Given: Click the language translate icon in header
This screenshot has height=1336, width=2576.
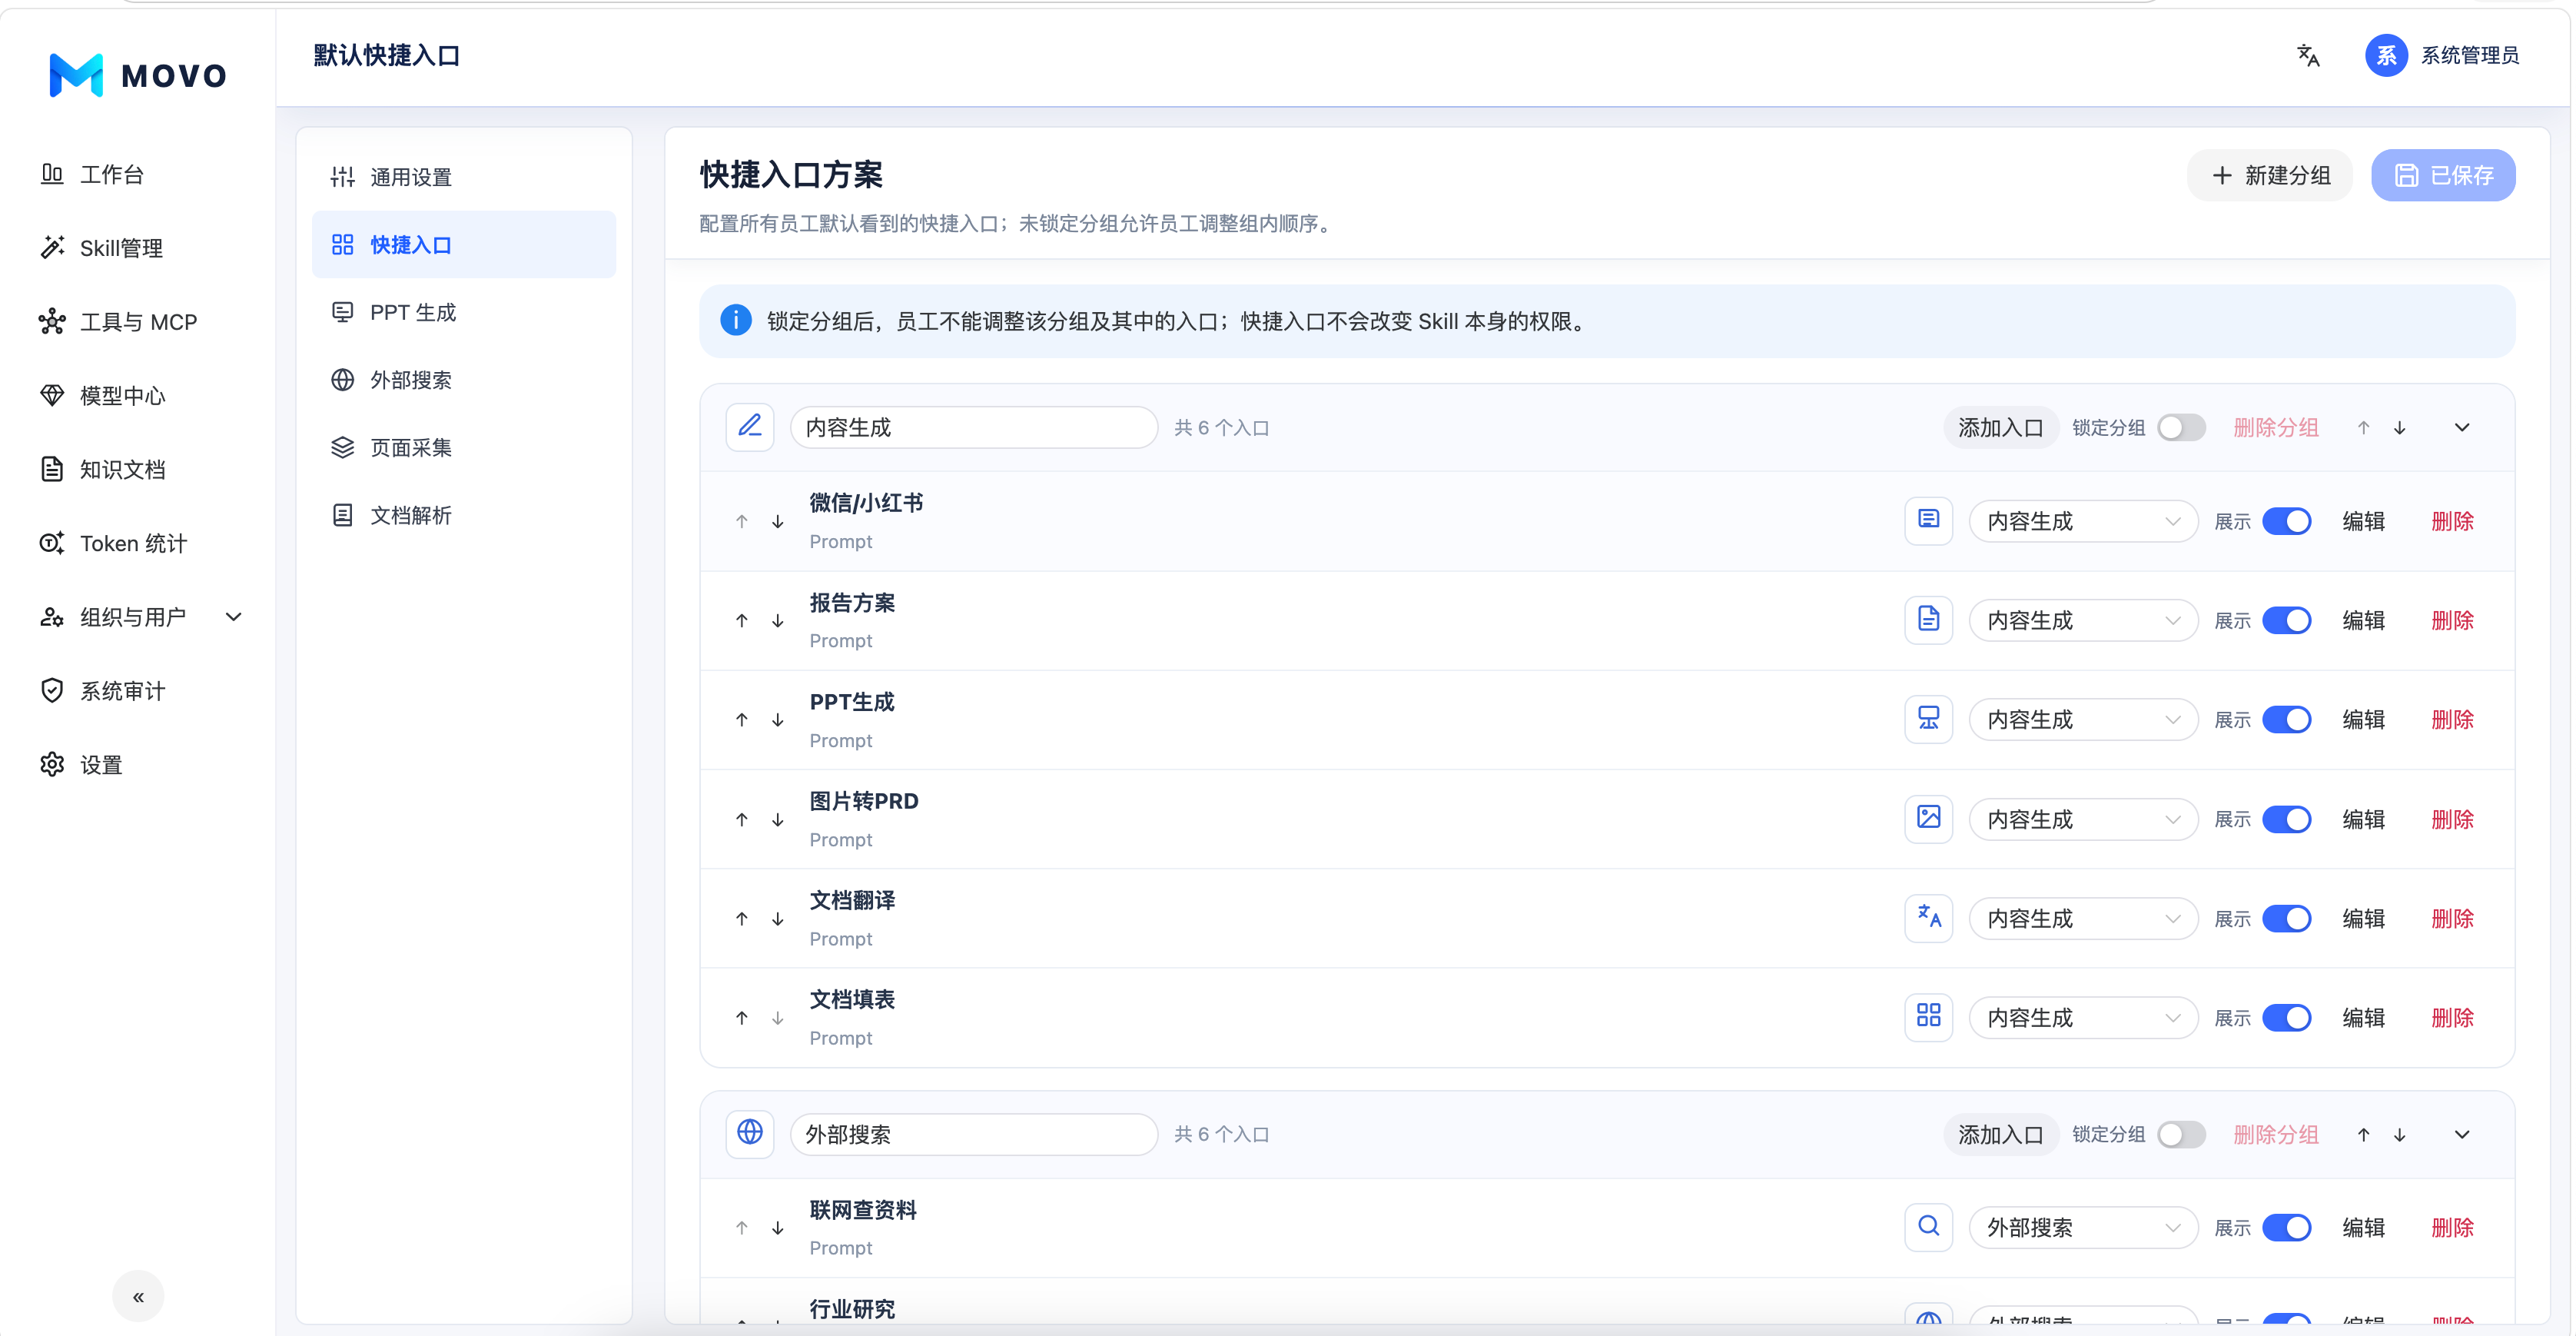Looking at the screenshot, I should pos(2308,56).
